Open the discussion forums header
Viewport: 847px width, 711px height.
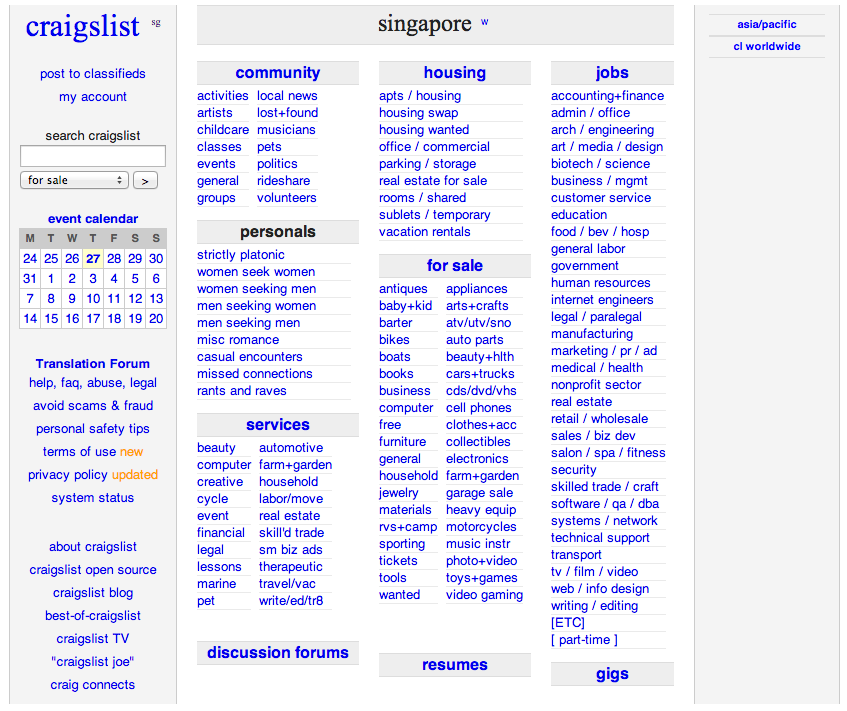(278, 653)
